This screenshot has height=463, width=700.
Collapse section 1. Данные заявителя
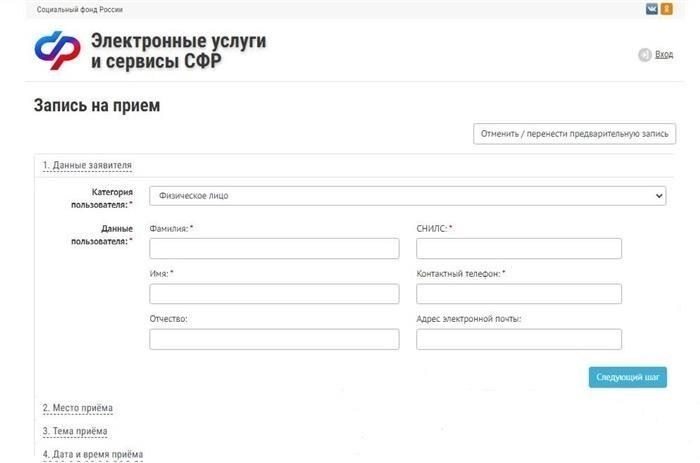pyautogui.click(x=87, y=165)
